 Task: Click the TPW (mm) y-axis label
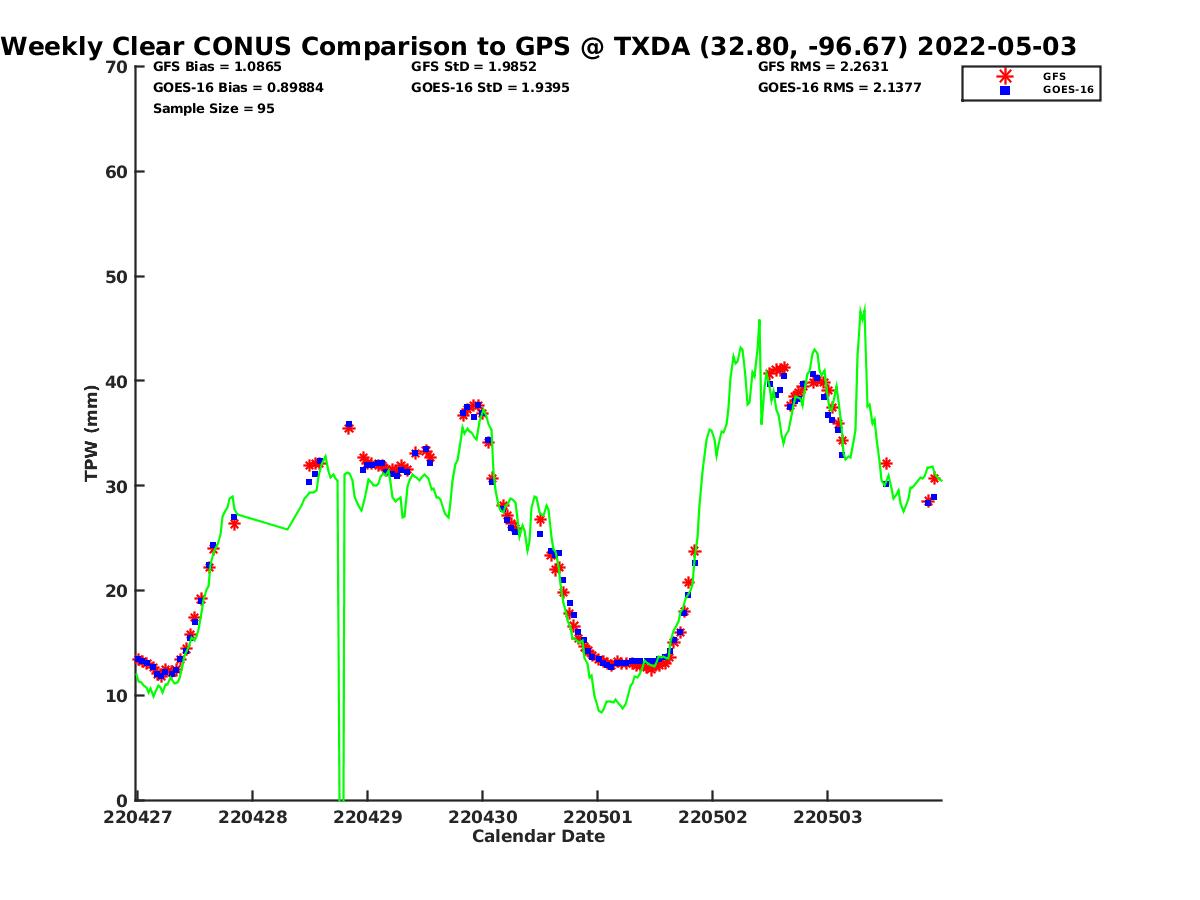(92, 433)
